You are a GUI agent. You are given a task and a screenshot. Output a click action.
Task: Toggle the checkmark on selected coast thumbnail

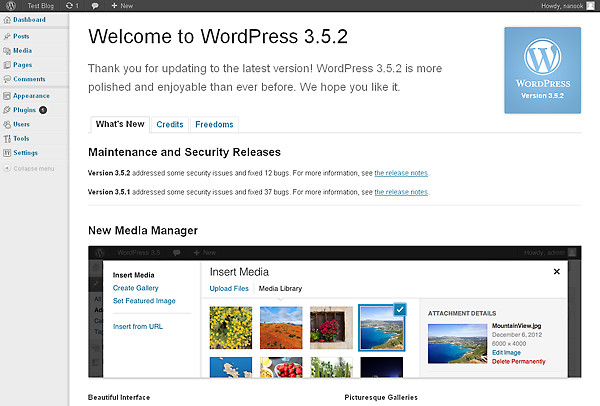[400, 310]
